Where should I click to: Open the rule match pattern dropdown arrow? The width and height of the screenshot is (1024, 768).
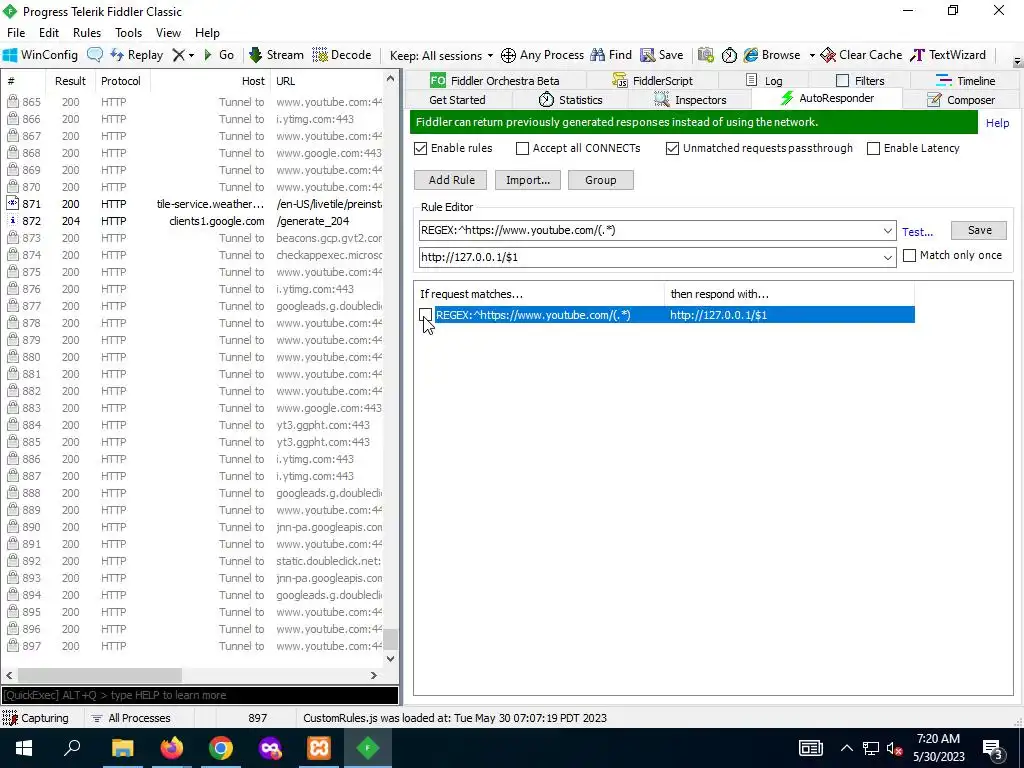[x=888, y=231]
